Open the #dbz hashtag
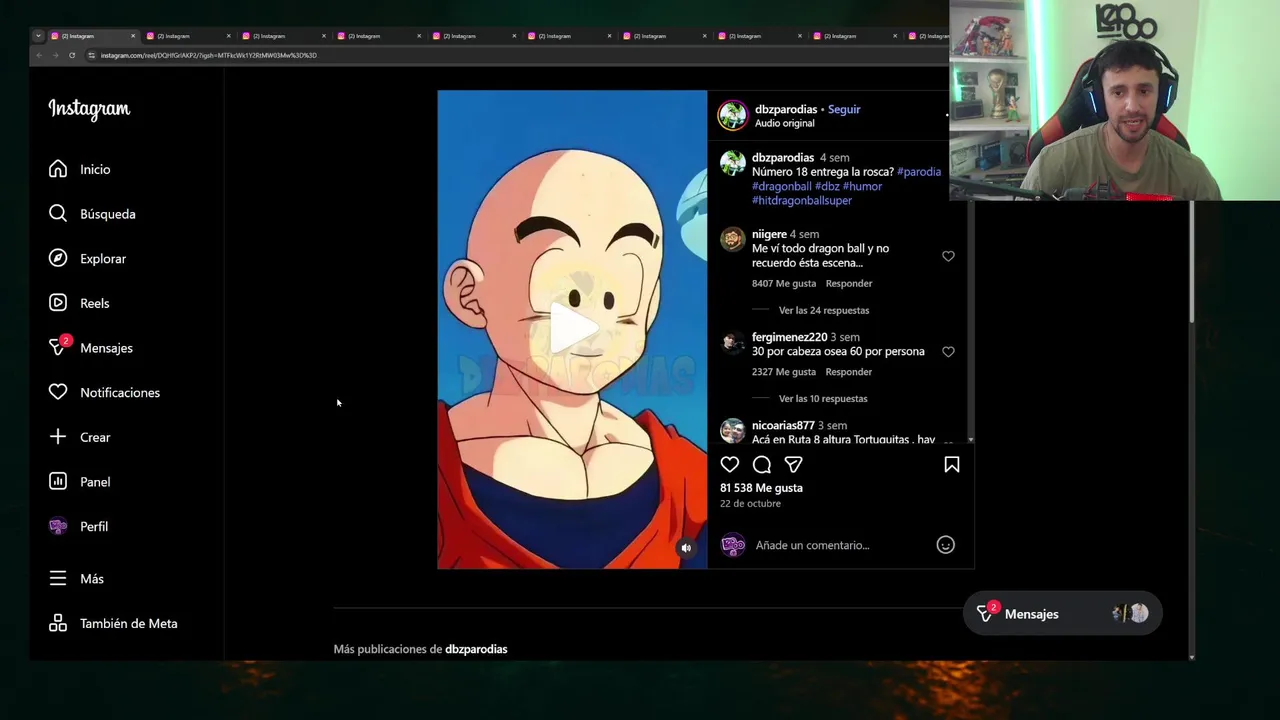The width and height of the screenshot is (1280, 720). point(827,186)
